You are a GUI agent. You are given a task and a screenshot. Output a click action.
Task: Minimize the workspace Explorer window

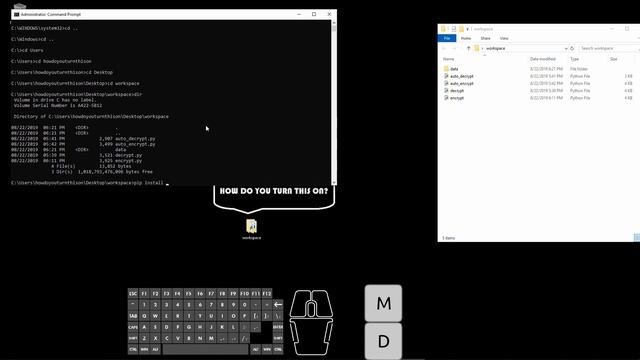(612, 29)
